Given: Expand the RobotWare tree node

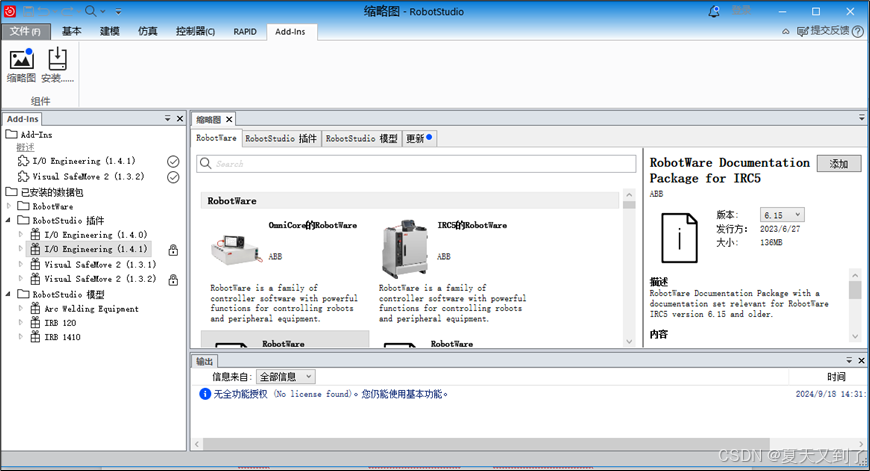Looking at the screenshot, I should click(x=9, y=206).
